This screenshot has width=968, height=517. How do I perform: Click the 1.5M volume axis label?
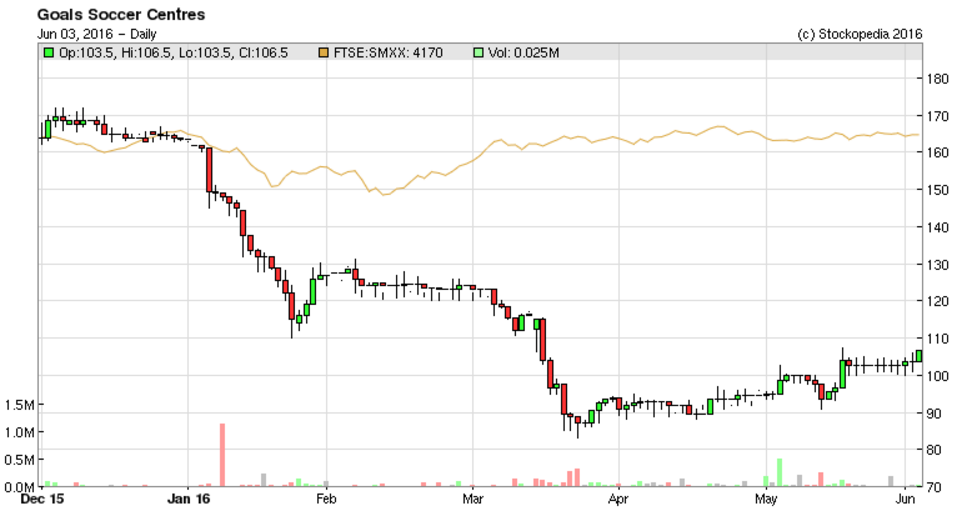click(x=19, y=405)
